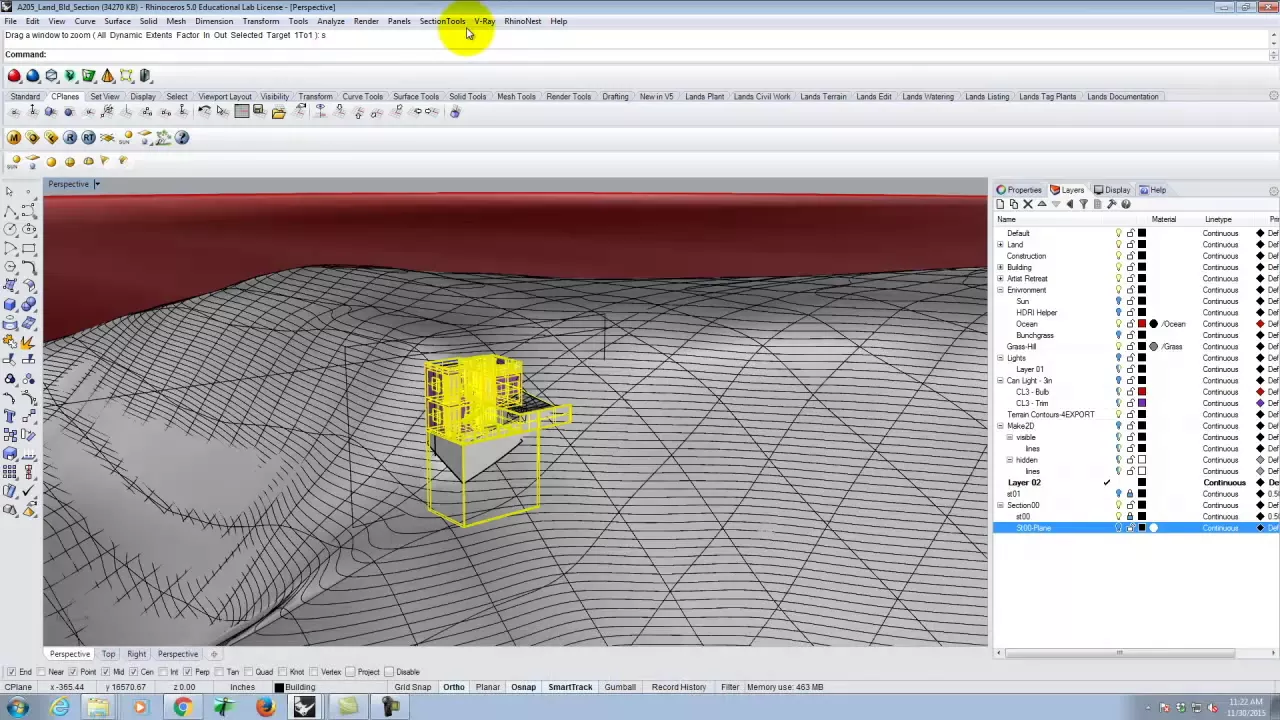Click the blue sphere icon in toolbar
This screenshot has width=1280, height=720.
(33, 76)
